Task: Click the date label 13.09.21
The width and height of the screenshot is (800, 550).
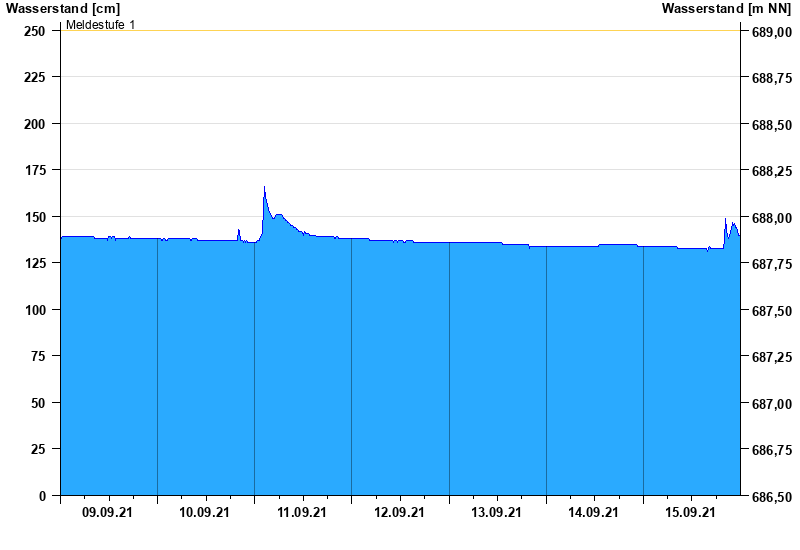Action: point(496,512)
